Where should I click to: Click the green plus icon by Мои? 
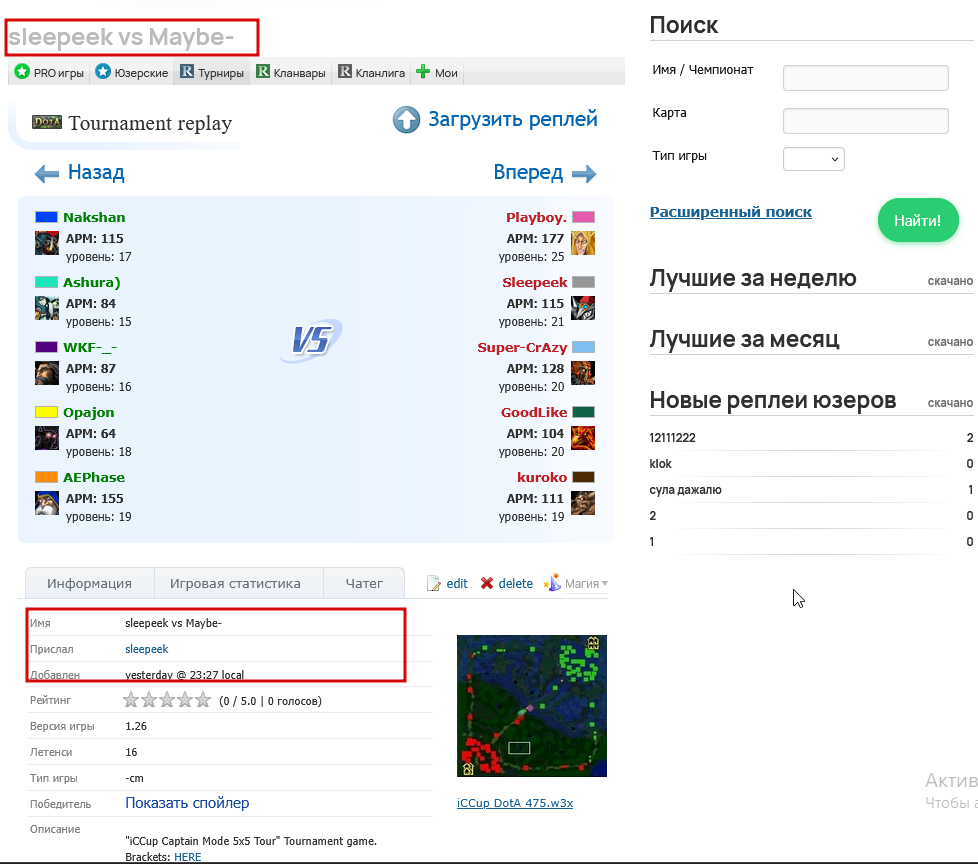(423, 72)
